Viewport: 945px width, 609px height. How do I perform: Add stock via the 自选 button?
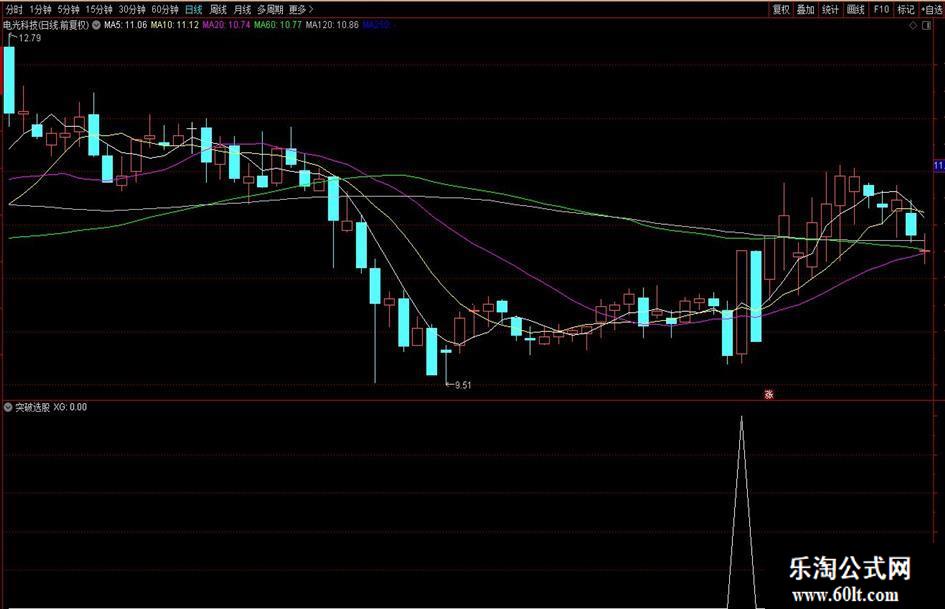(932, 10)
